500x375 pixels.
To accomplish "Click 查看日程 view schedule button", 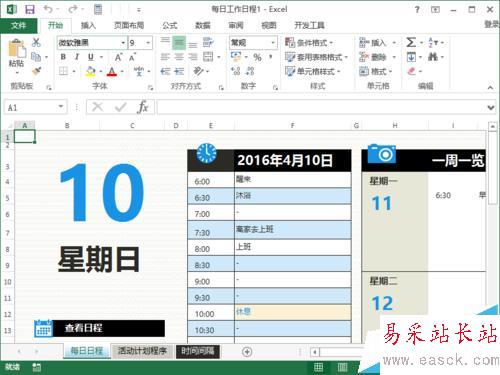I will coord(99,328).
